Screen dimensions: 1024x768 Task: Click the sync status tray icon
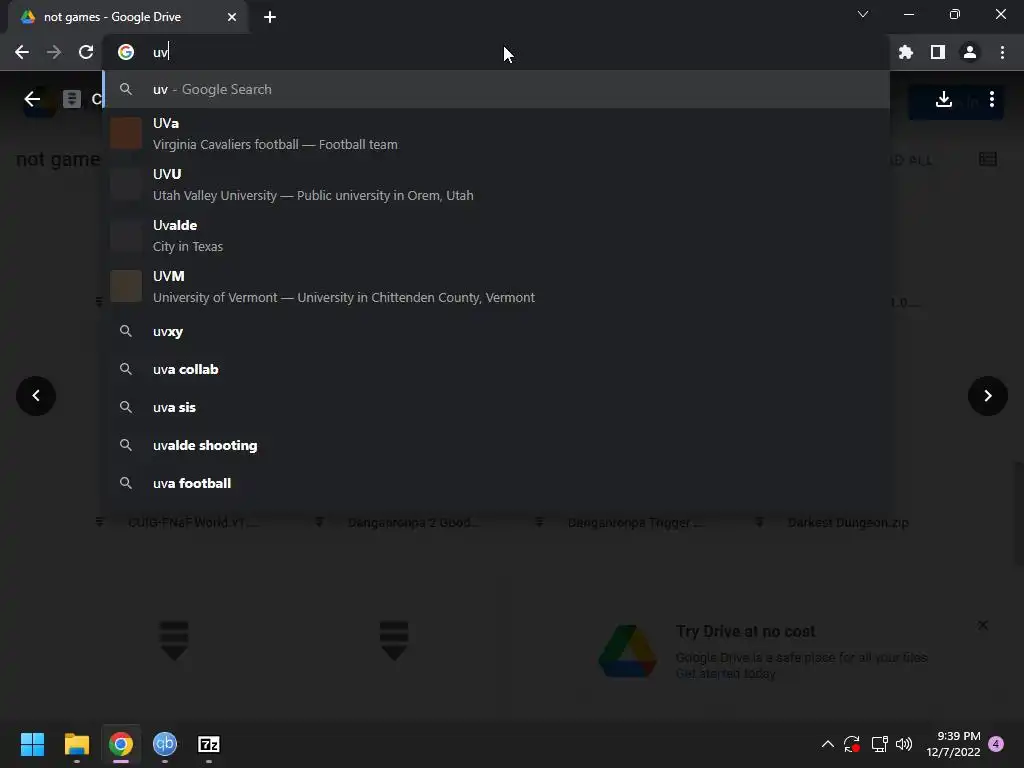point(852,744)
